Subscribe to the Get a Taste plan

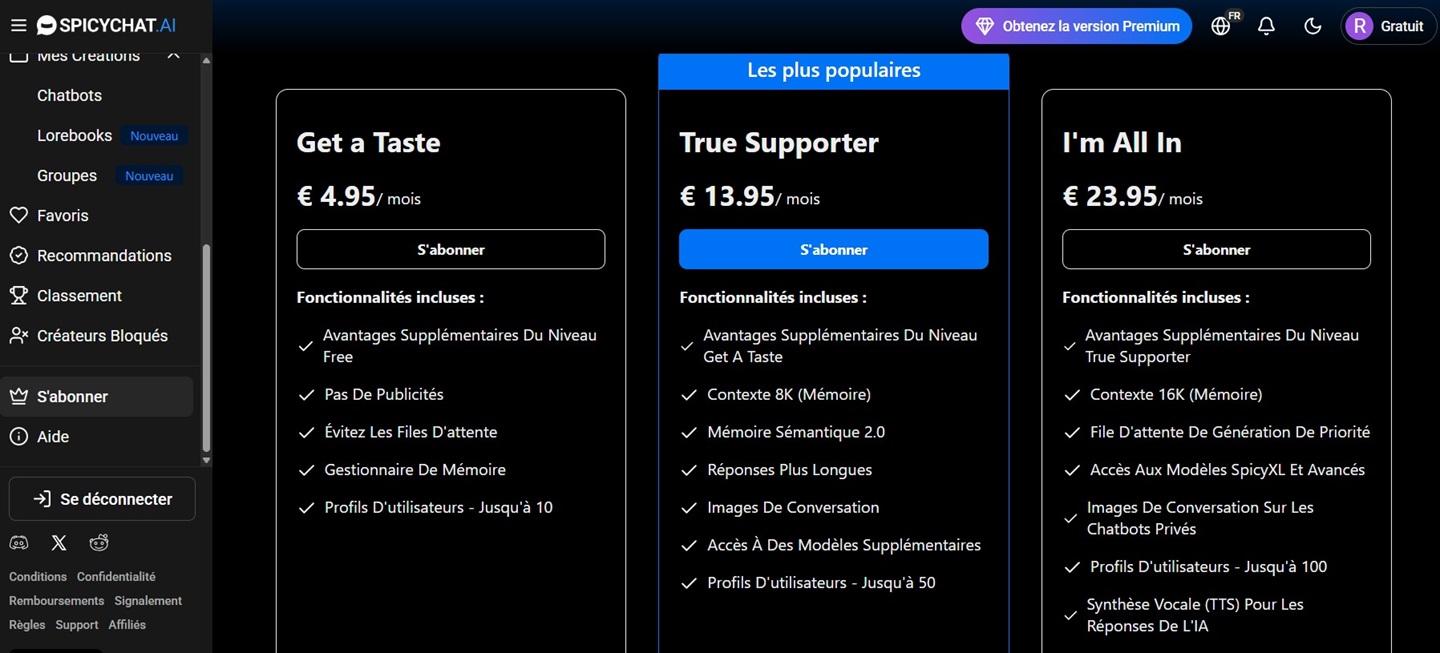pyautogui.click(x=450, y=250)
